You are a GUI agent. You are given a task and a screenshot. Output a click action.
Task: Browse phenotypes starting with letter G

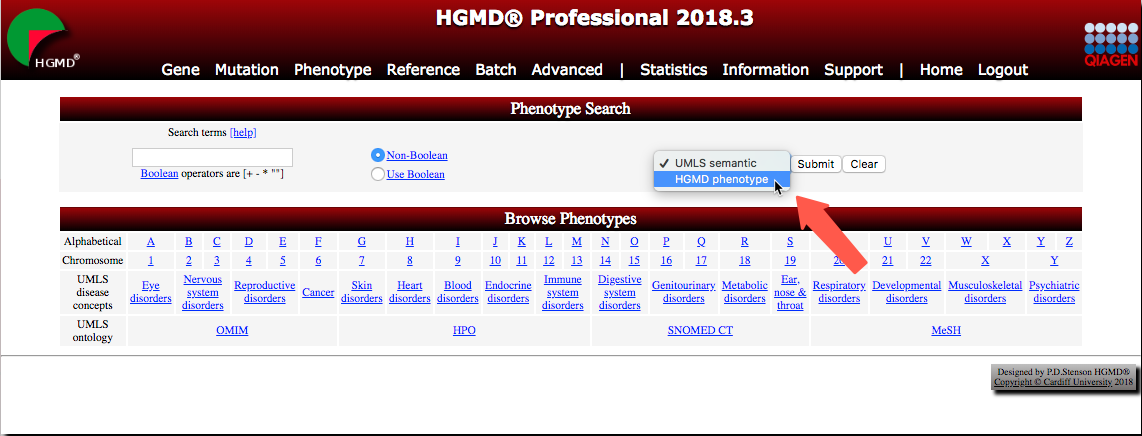tap(361, 242)
